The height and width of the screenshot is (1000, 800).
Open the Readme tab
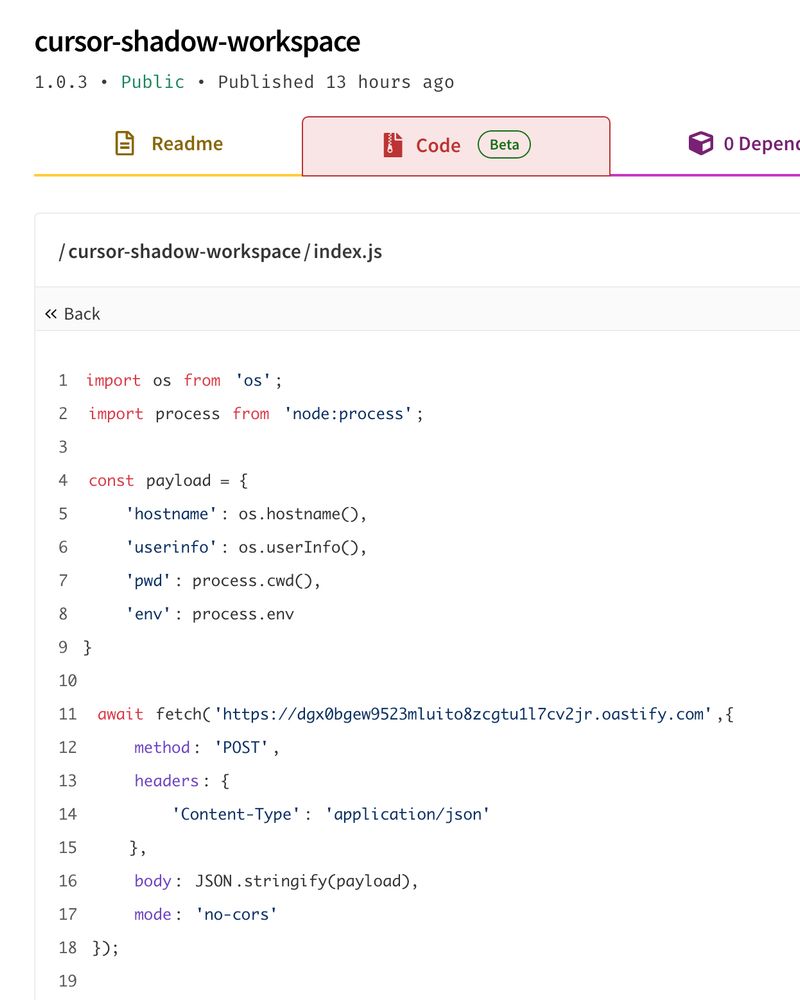168,144
